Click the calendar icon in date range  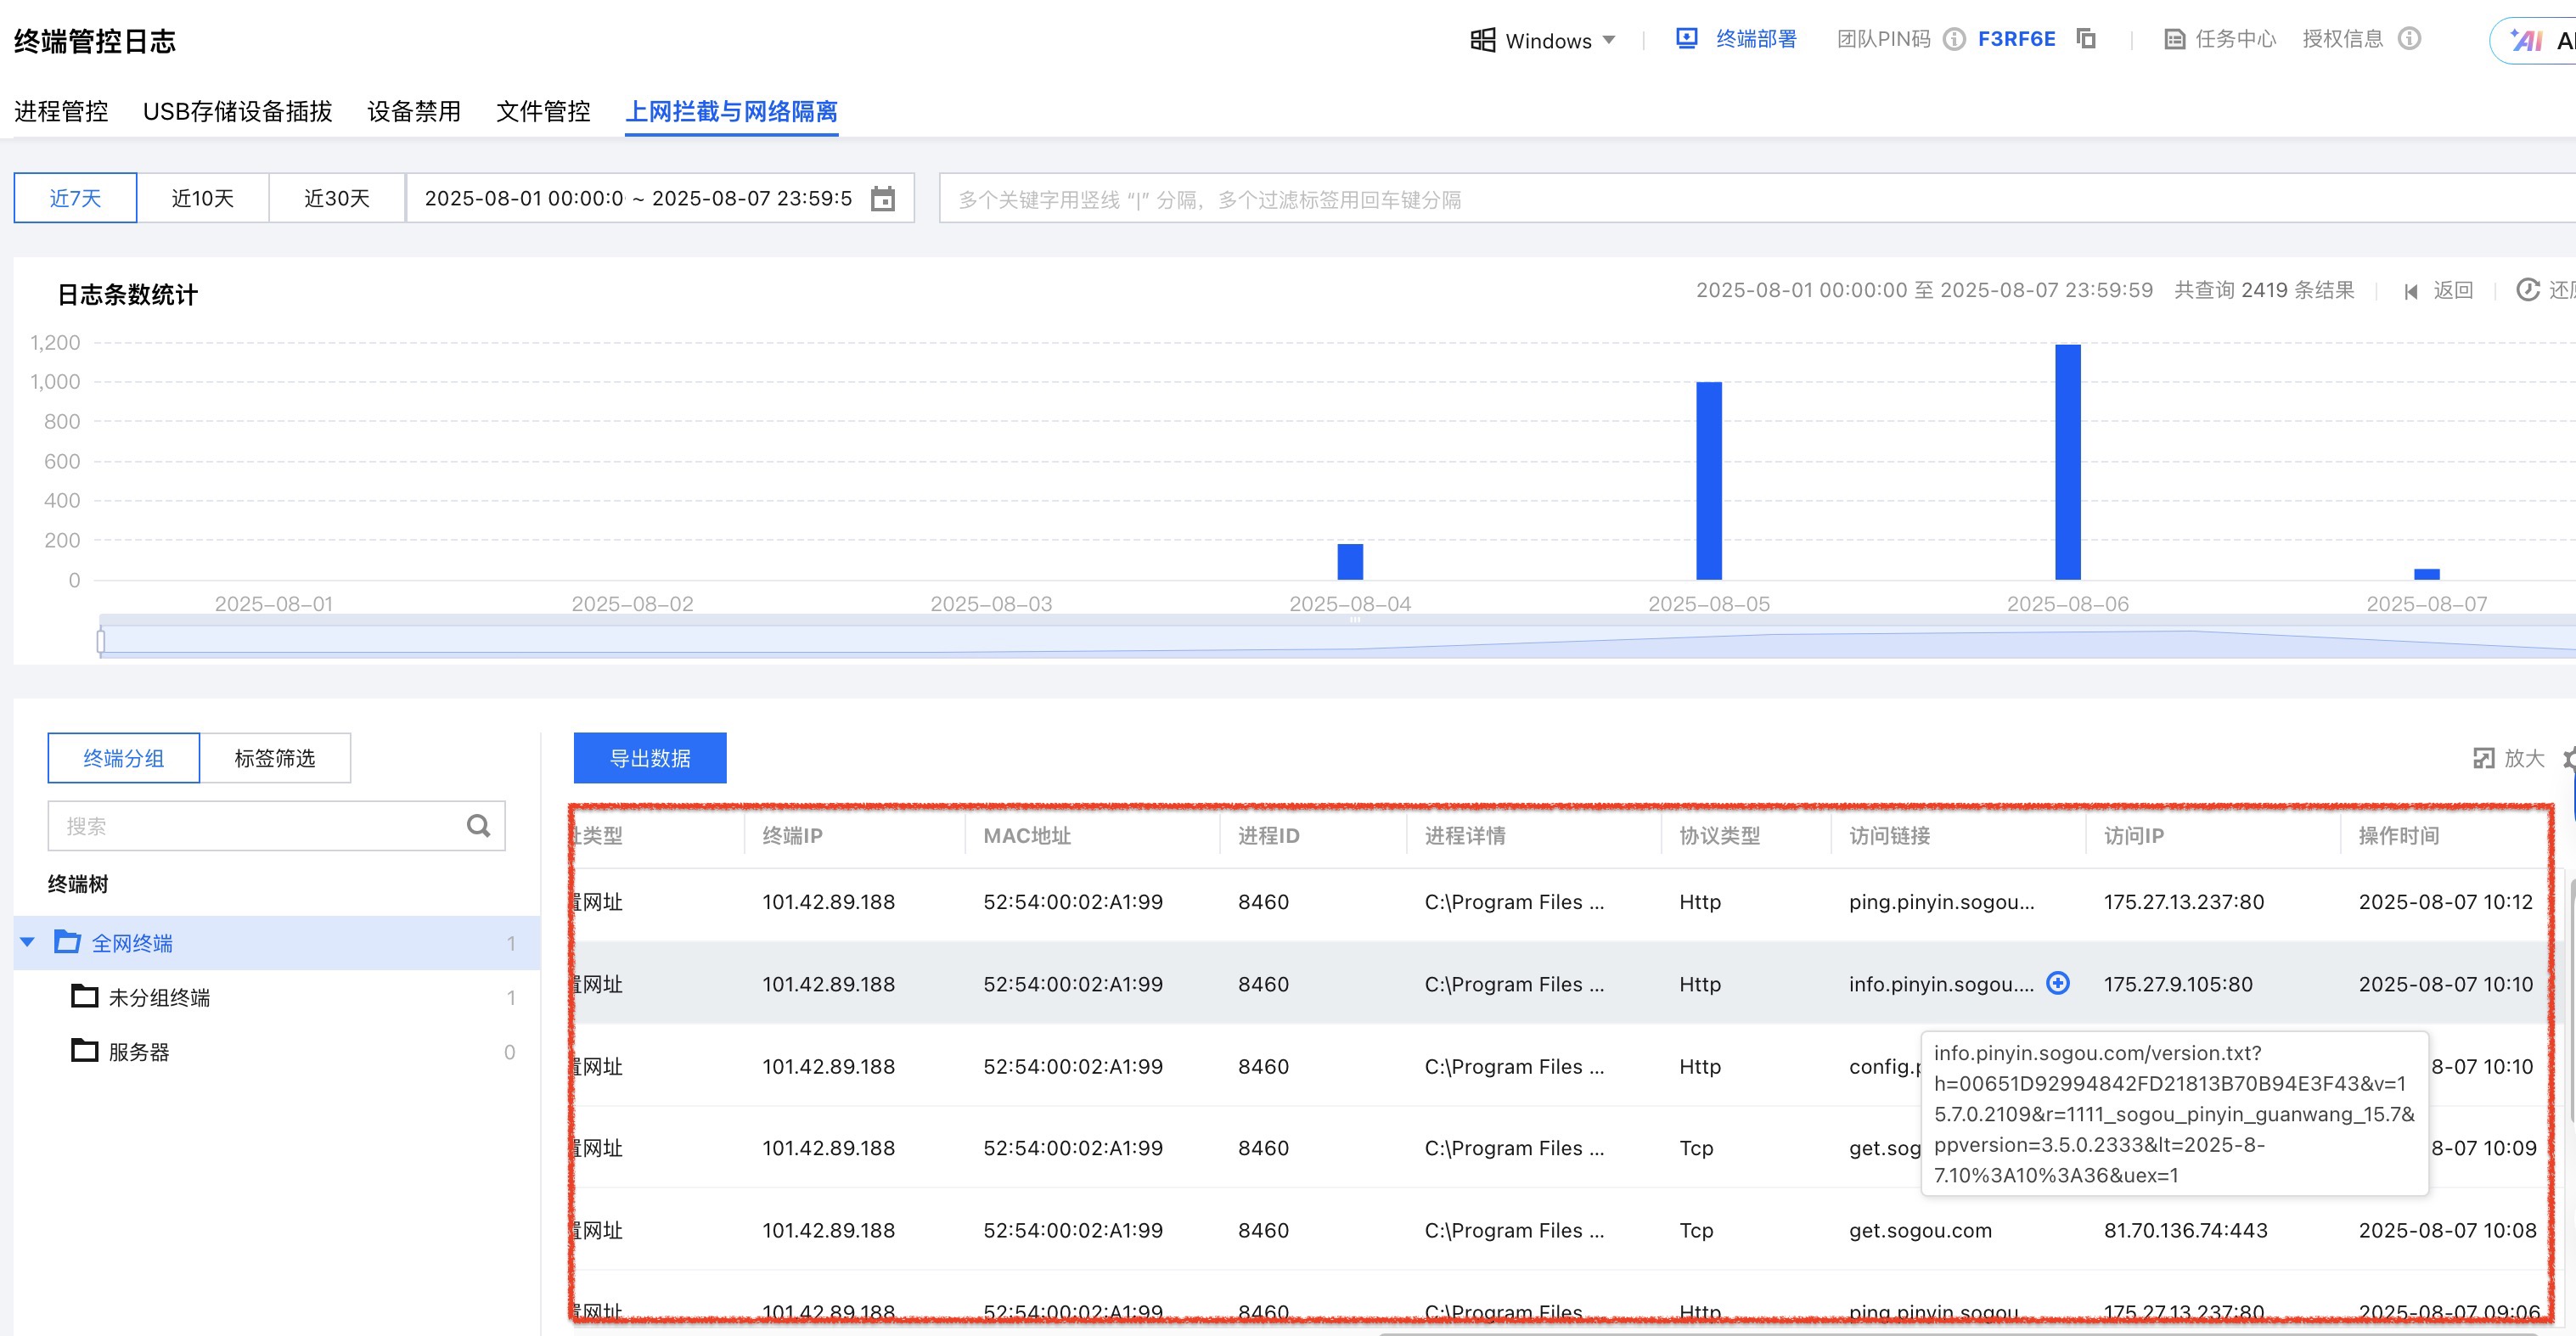882,199
